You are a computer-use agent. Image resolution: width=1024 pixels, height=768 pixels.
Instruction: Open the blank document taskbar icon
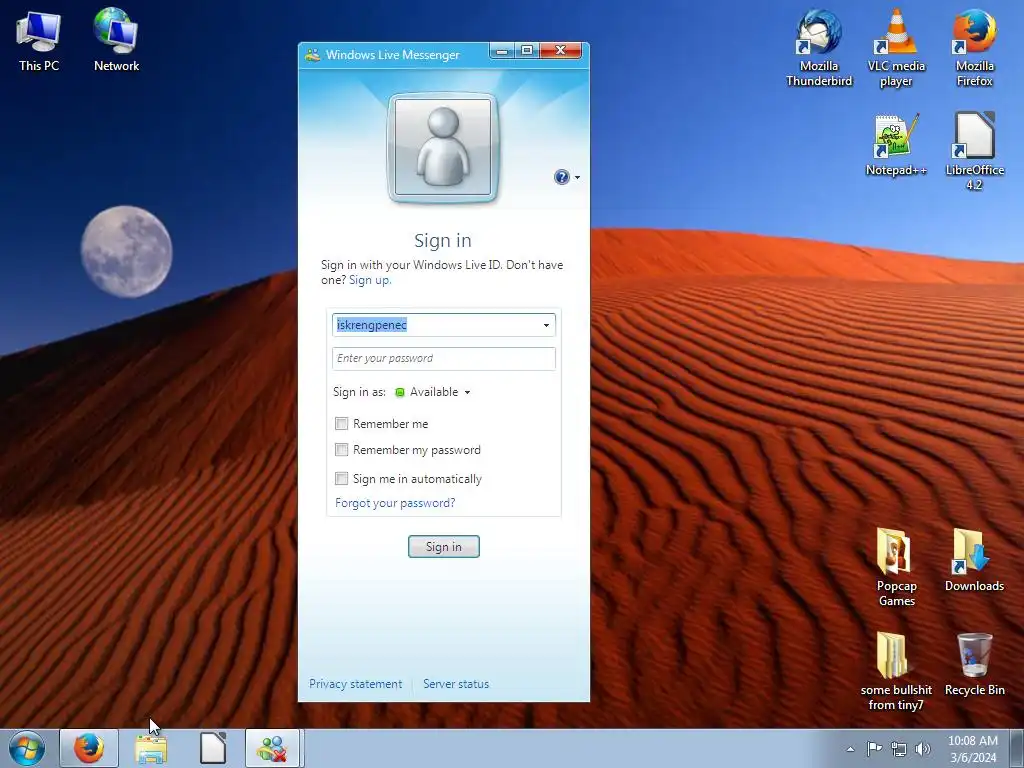[x=213, y=748]
